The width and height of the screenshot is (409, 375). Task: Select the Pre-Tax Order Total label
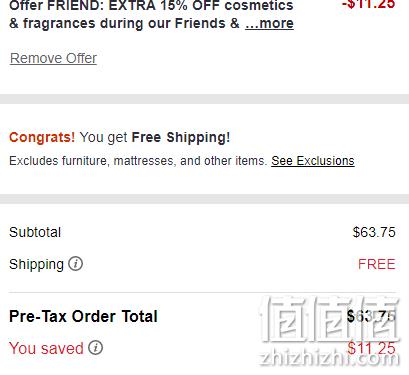pos(83,316)
